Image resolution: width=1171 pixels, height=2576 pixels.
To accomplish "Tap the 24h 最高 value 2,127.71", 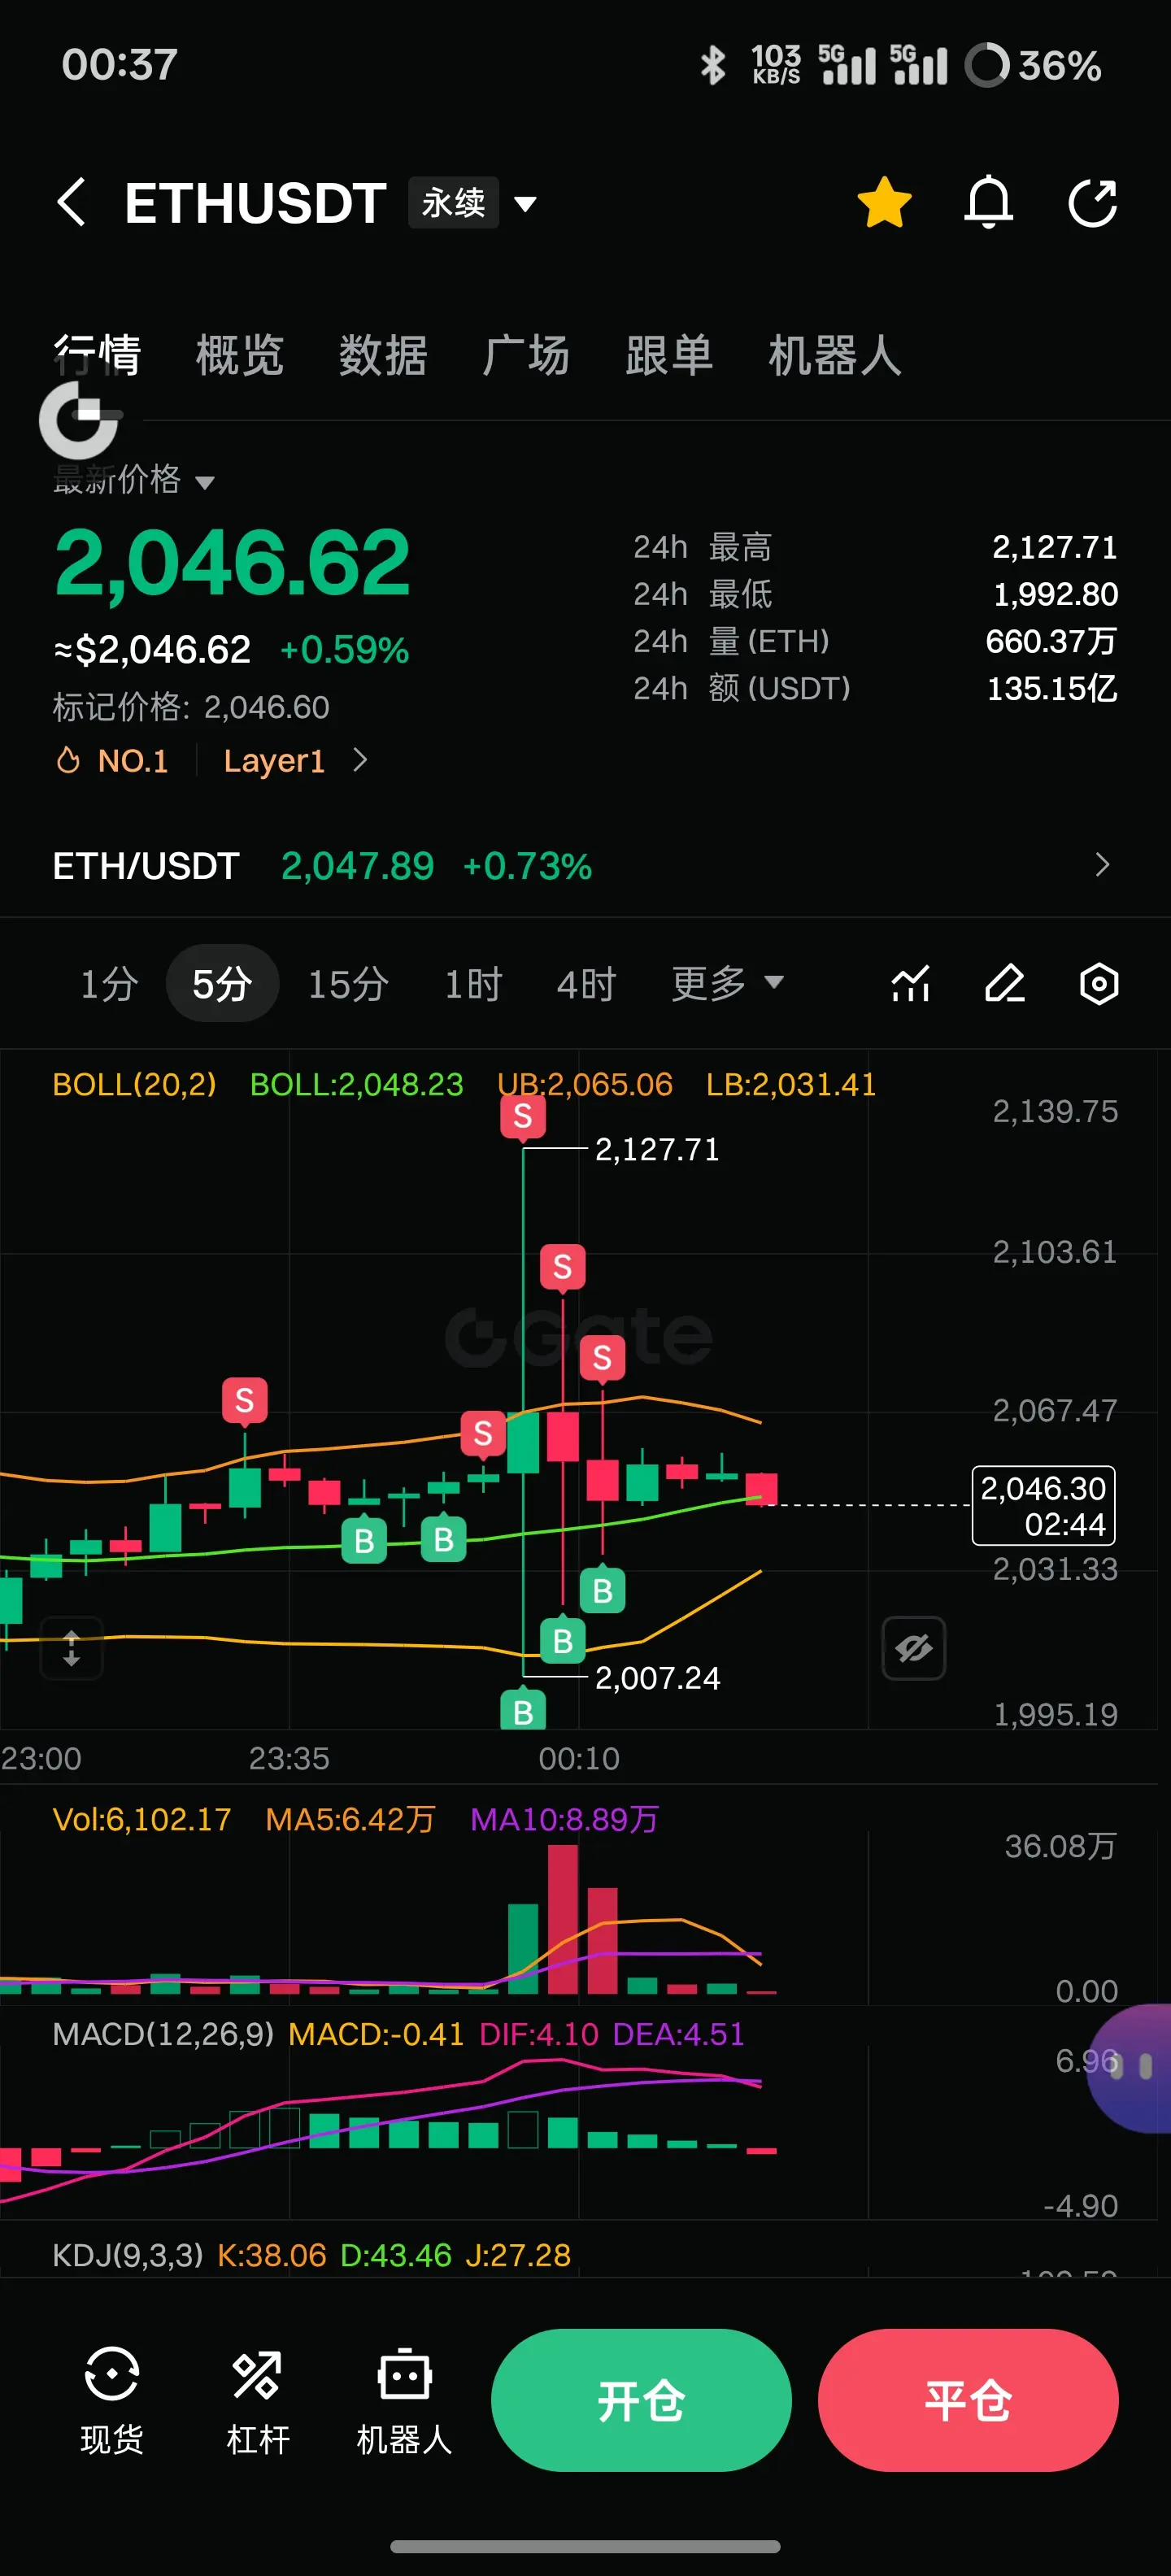I will 1054,547.
